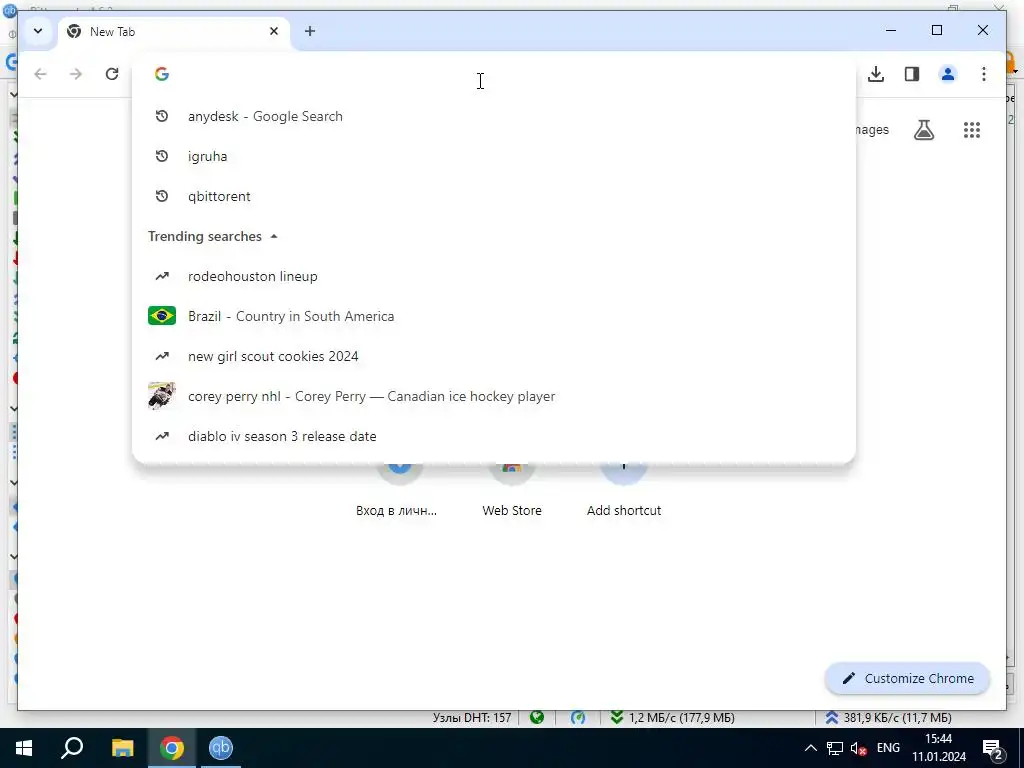Click the Google G logo in omnibox
This screenshot has height=768, width=1024.
point(161,74)
